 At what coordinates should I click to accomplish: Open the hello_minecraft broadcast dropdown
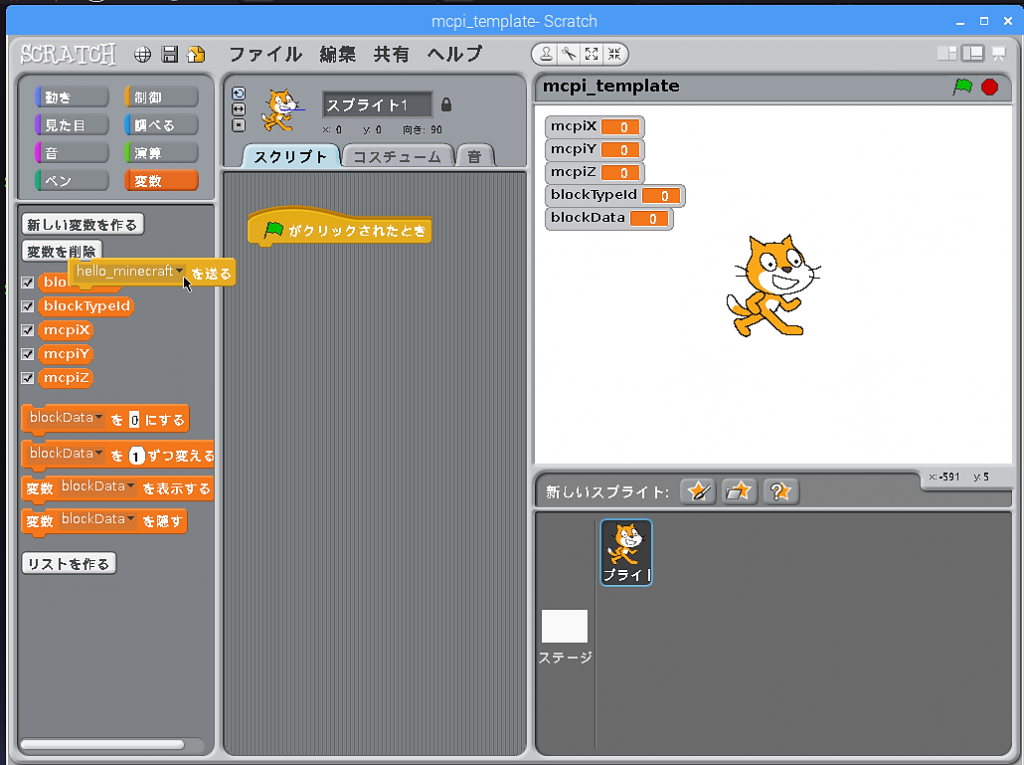tap(180, 271)
